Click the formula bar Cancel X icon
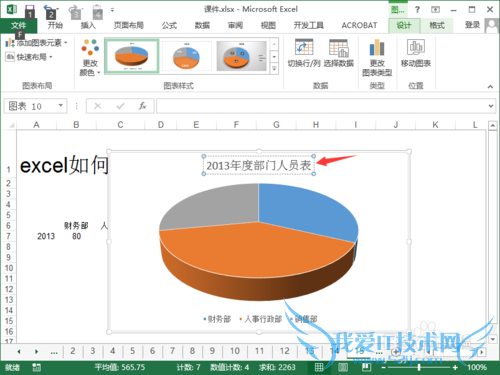 [x=98, y=106]
